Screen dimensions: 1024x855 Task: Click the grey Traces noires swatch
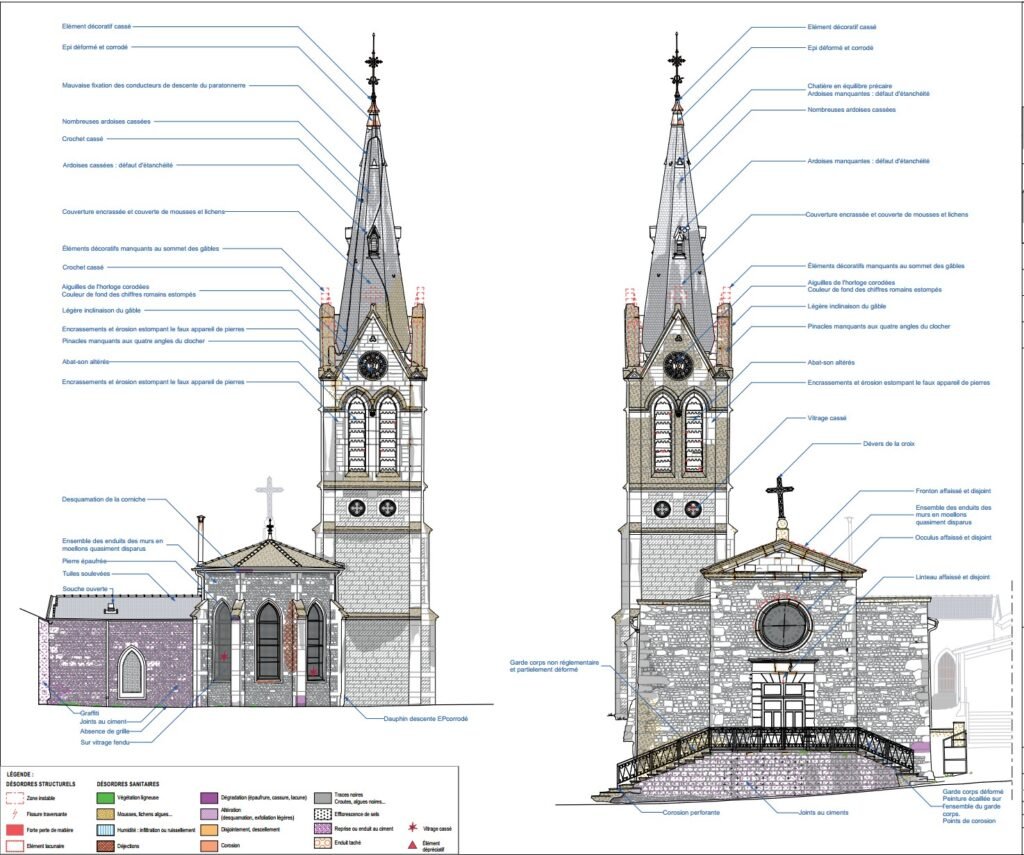point(323,798)
